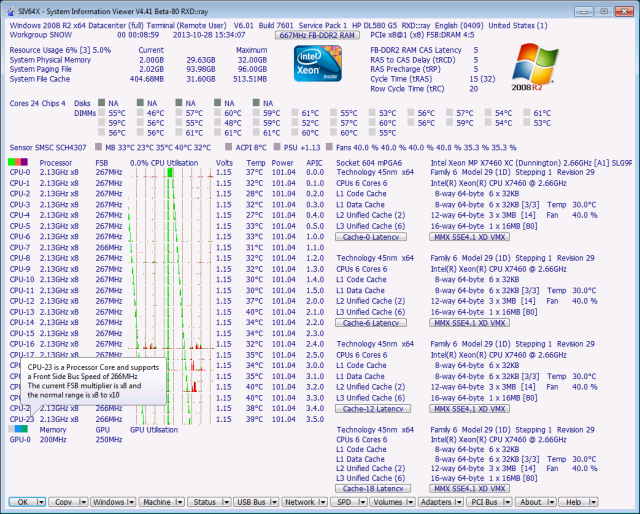Click the CPU-0 row label
This screenshot has height=514, width=640.
tap(20, 172)
